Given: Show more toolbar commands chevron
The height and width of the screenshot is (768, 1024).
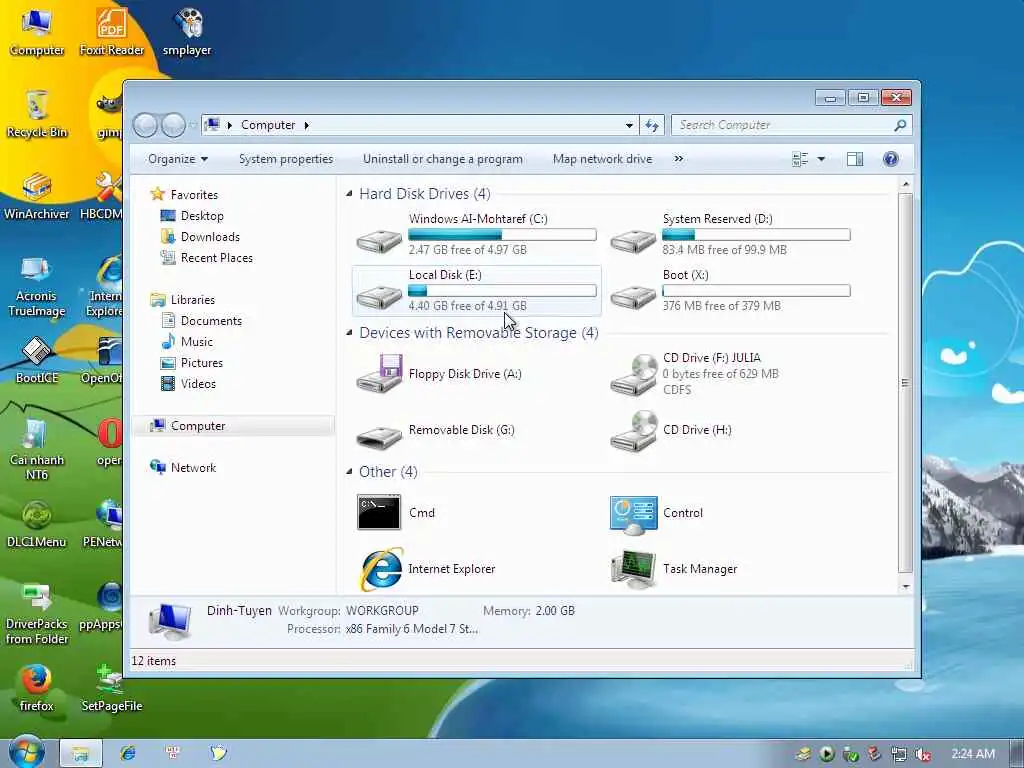Looking at the screenshot, I should [x=679, y=159].
